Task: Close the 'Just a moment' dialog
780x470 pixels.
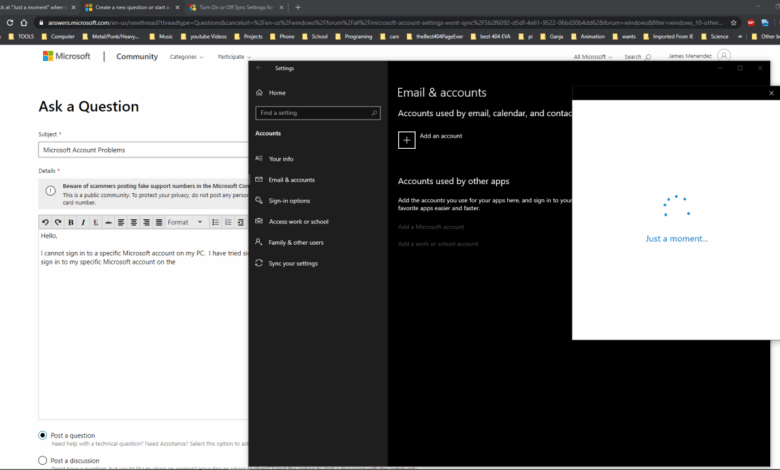Action: click(x=771, y=93)
